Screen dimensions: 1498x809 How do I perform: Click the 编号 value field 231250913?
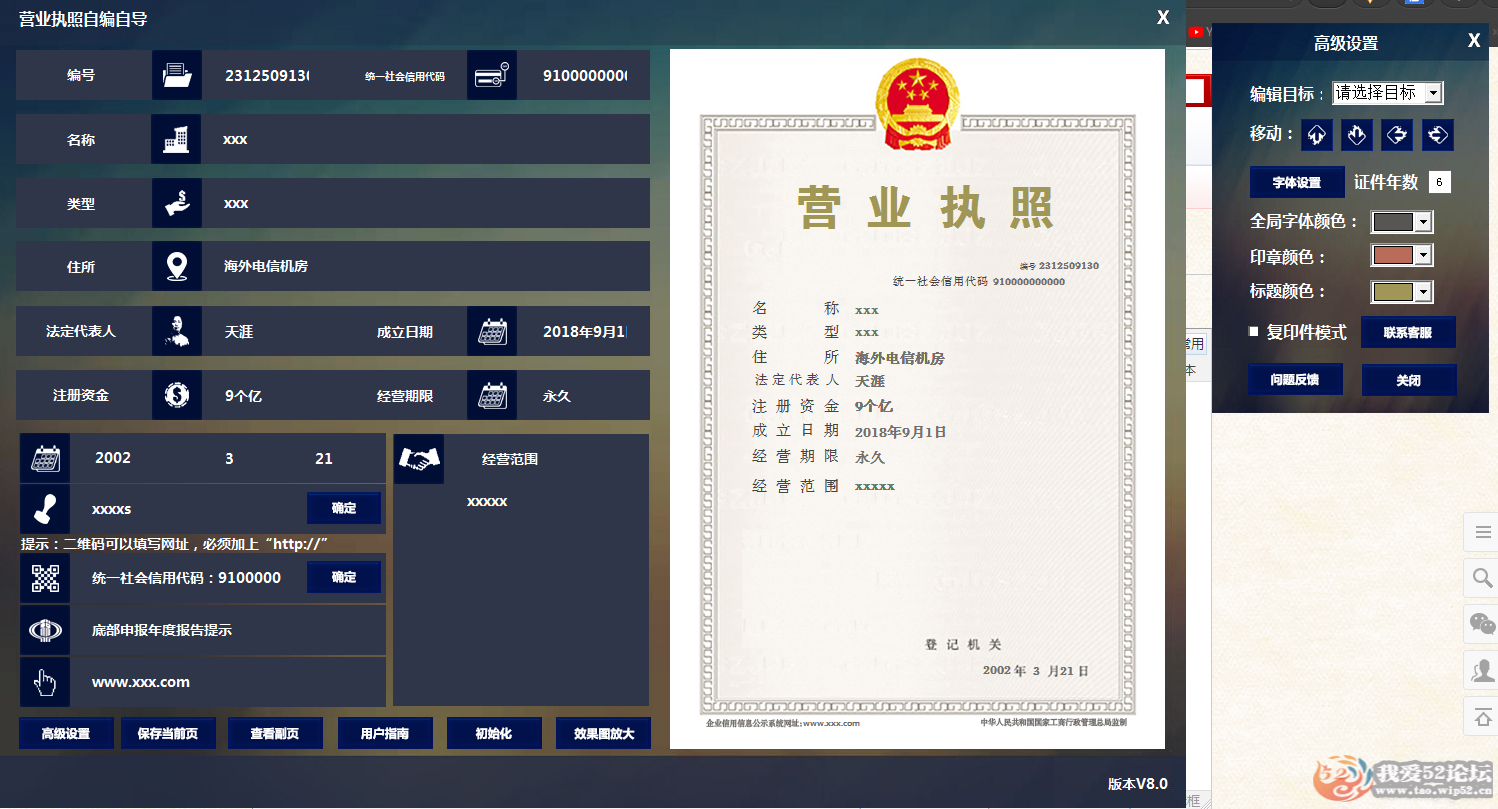click(x=267, y=76)
